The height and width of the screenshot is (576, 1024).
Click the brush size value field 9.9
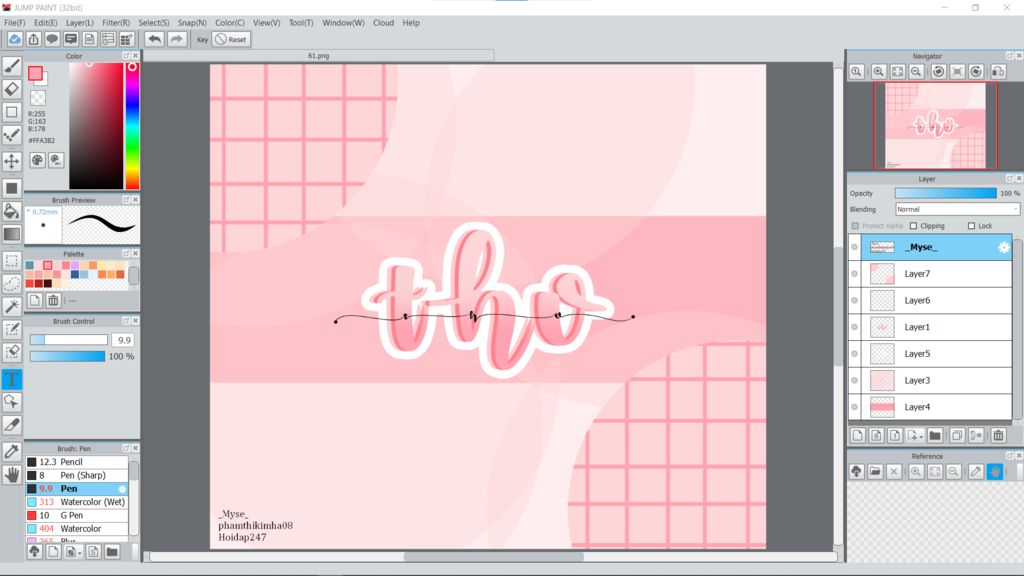pos(123,340)
